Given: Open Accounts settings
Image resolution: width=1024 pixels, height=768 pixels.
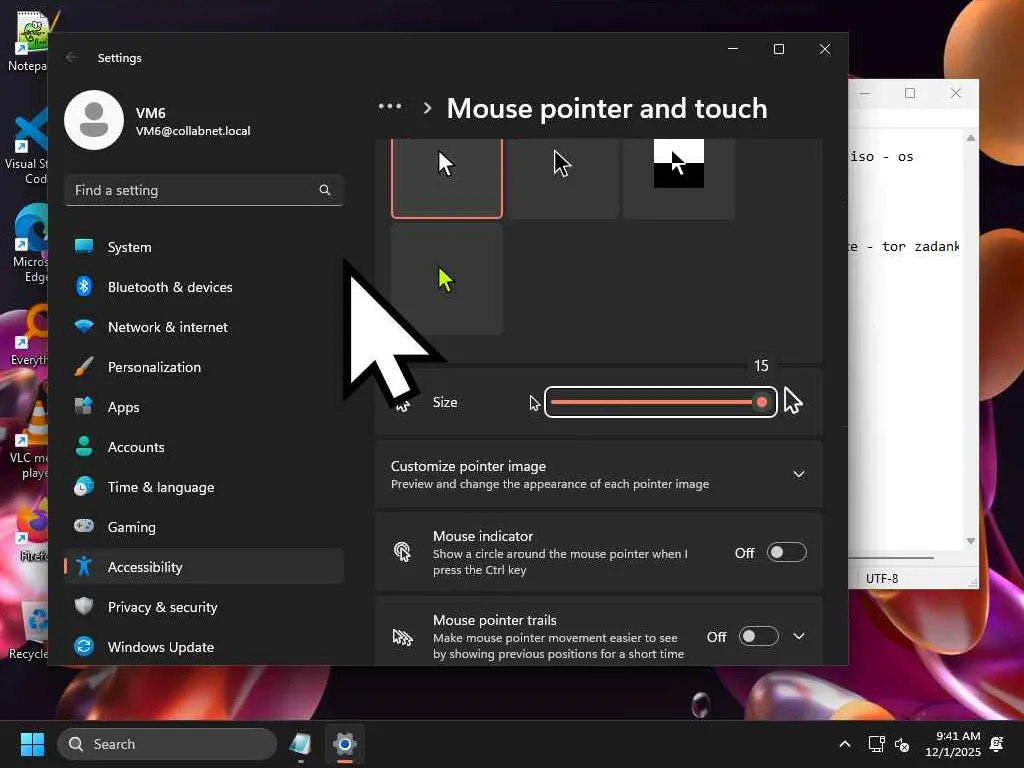Looking at the screenshot, I should [x=204, y=447].
